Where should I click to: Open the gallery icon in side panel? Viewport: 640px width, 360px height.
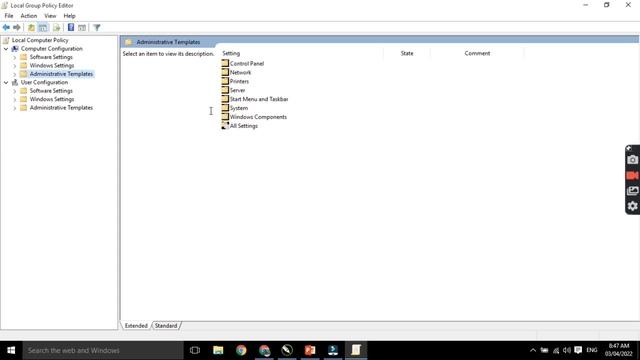pyautogui.click(x=633, y=191)
